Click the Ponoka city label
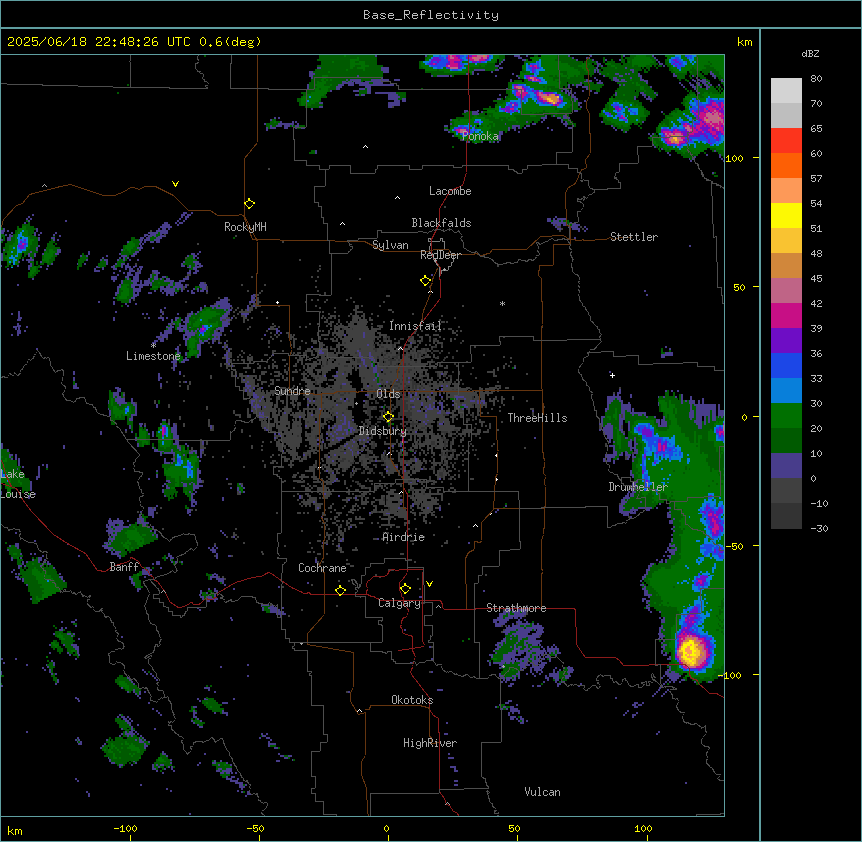 pos(480,136)
